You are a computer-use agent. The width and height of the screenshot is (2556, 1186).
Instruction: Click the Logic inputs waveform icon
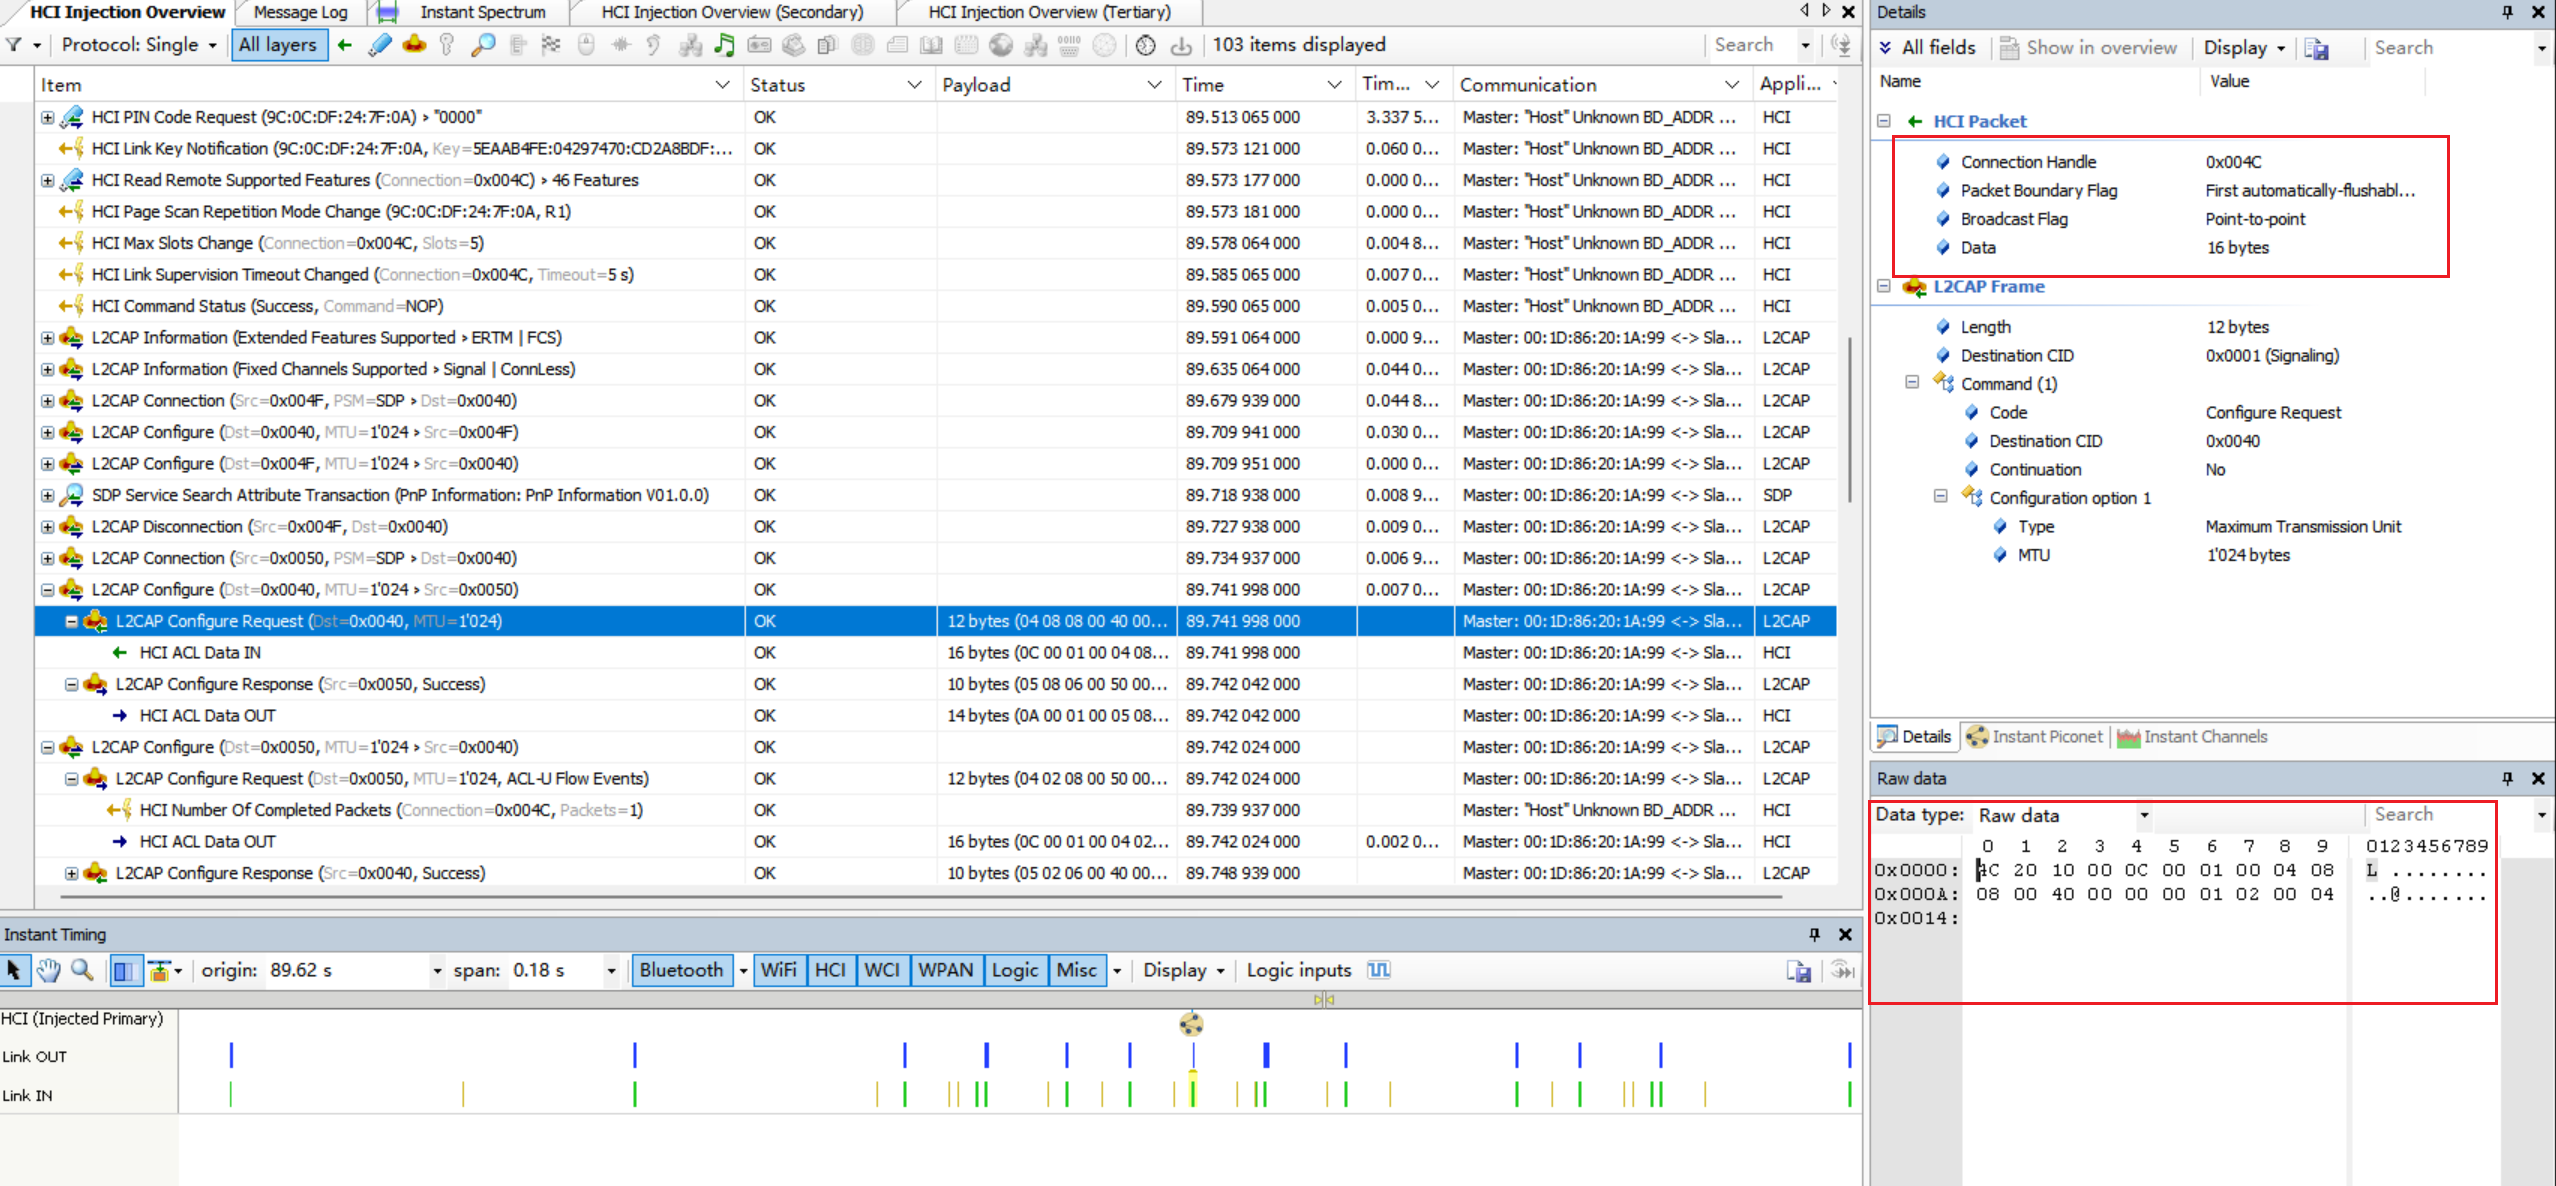point(1379,970)
